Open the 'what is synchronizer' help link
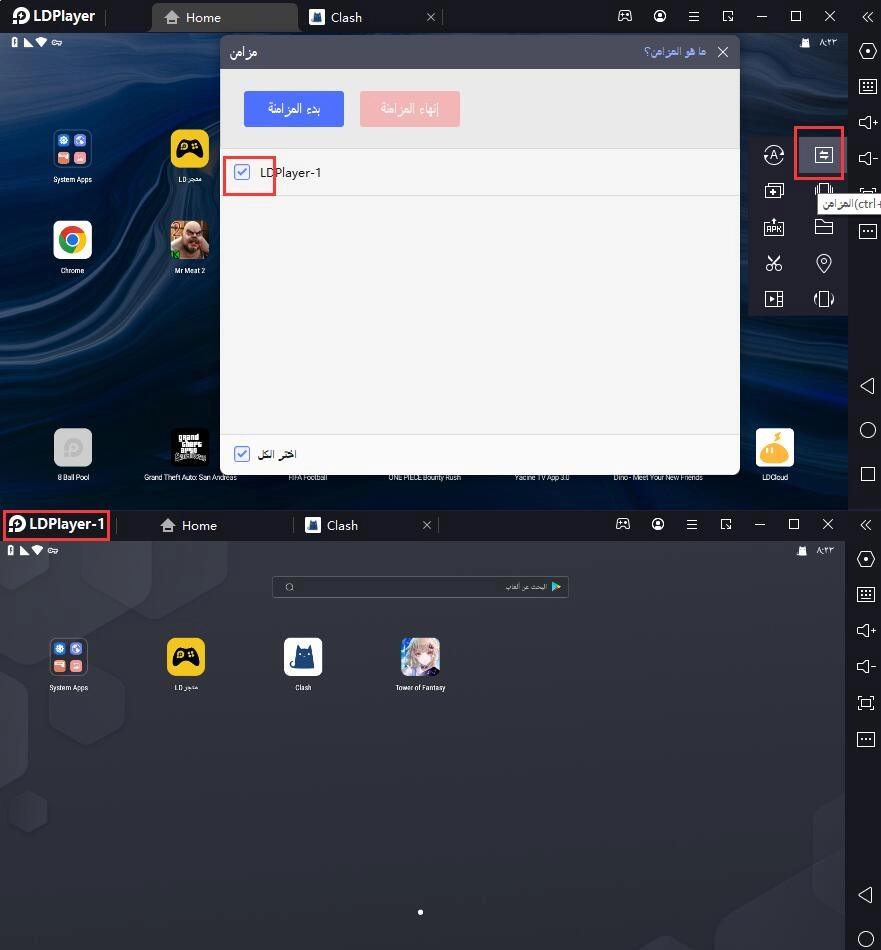 [674, 52]
